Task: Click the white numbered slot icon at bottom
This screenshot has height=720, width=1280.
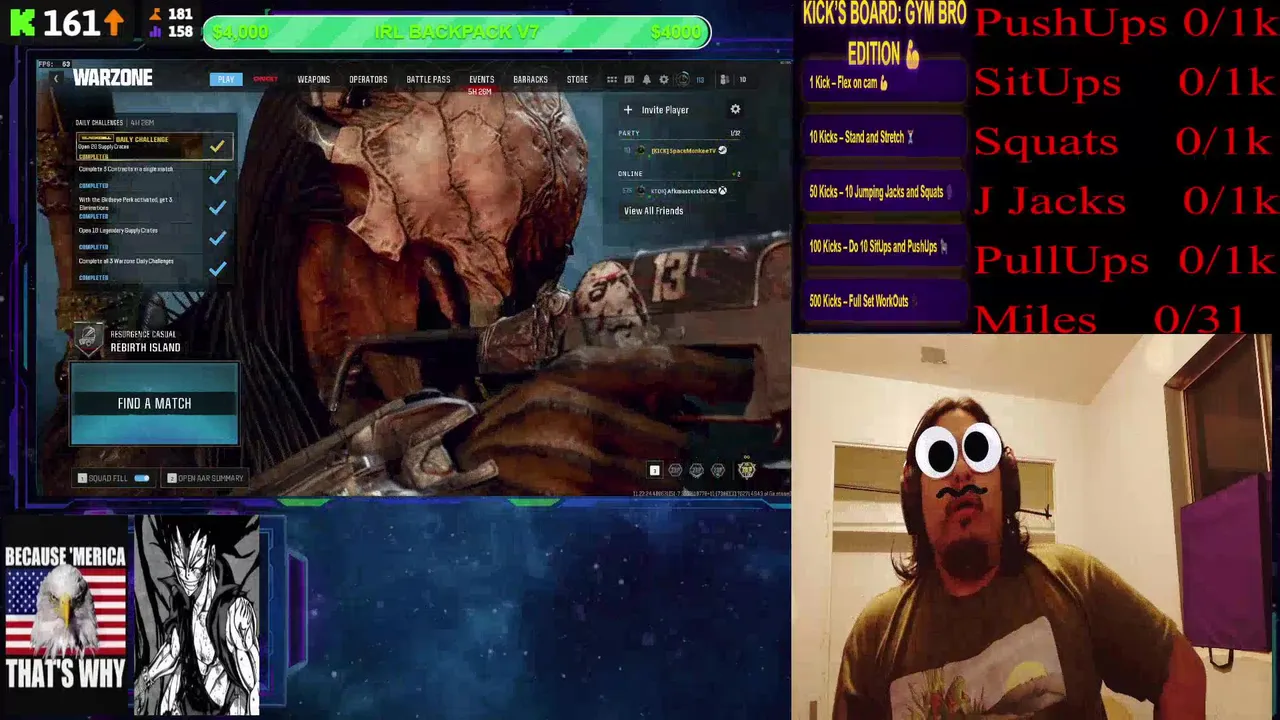Action: pos(654,470)
